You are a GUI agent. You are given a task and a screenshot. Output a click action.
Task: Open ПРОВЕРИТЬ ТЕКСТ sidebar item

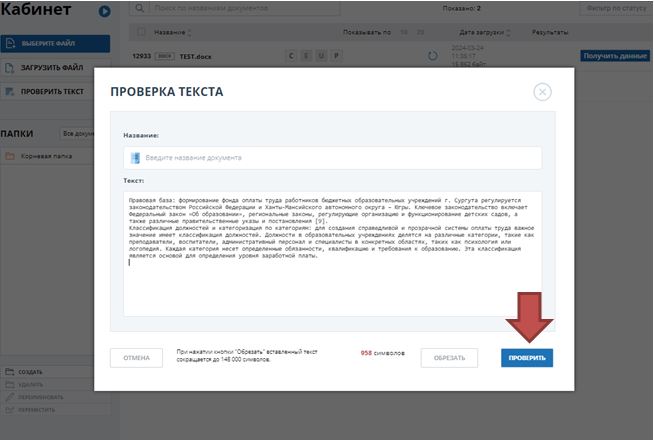coord(54,92)
